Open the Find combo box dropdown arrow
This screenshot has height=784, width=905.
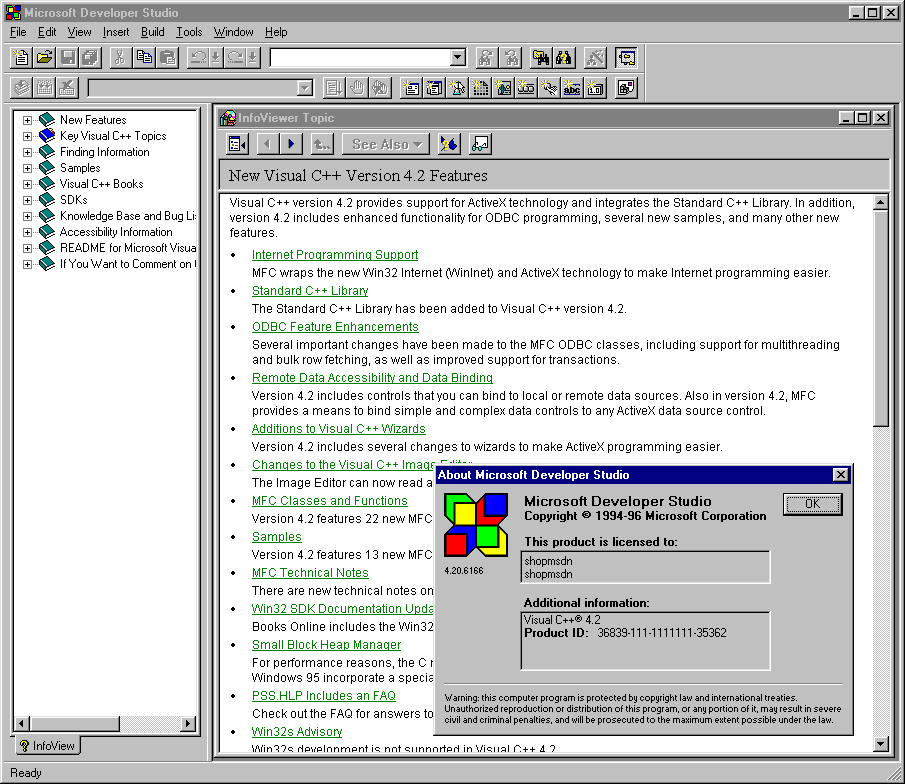[x=458, y=58]
